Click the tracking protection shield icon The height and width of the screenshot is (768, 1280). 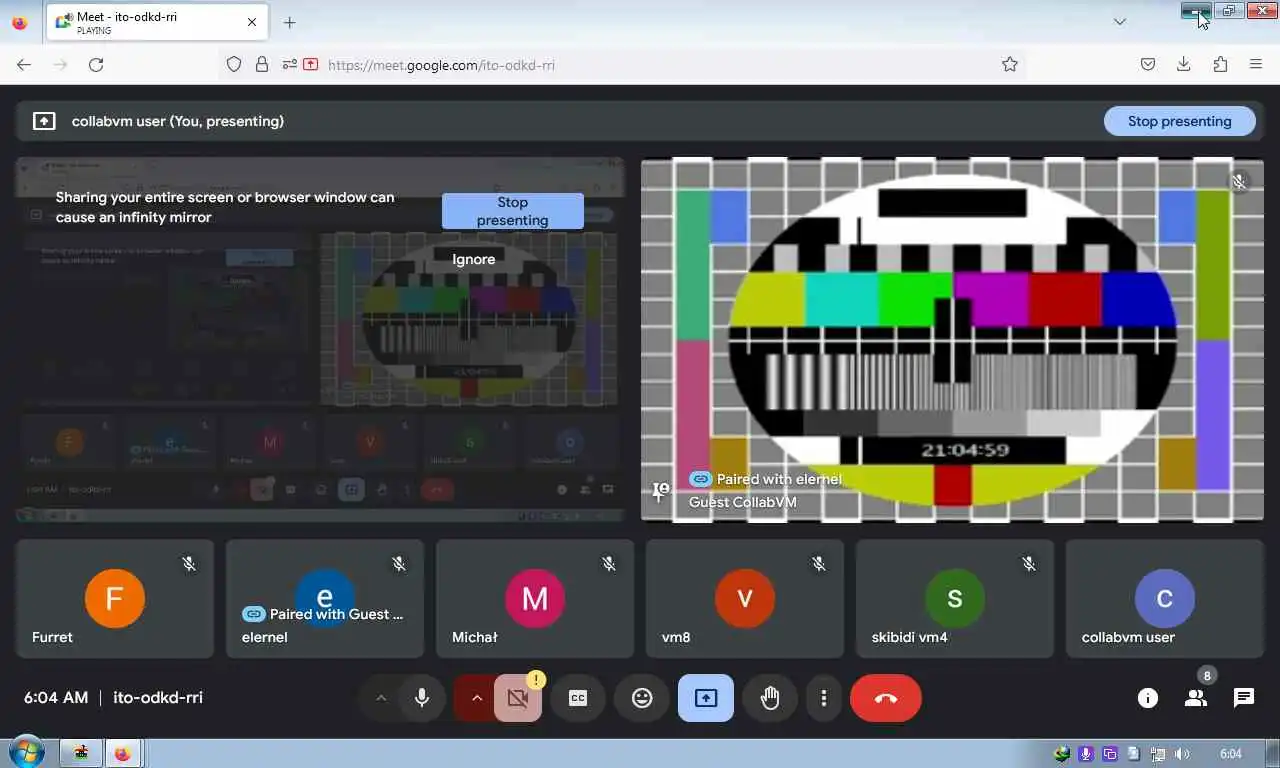coord(234,65)
